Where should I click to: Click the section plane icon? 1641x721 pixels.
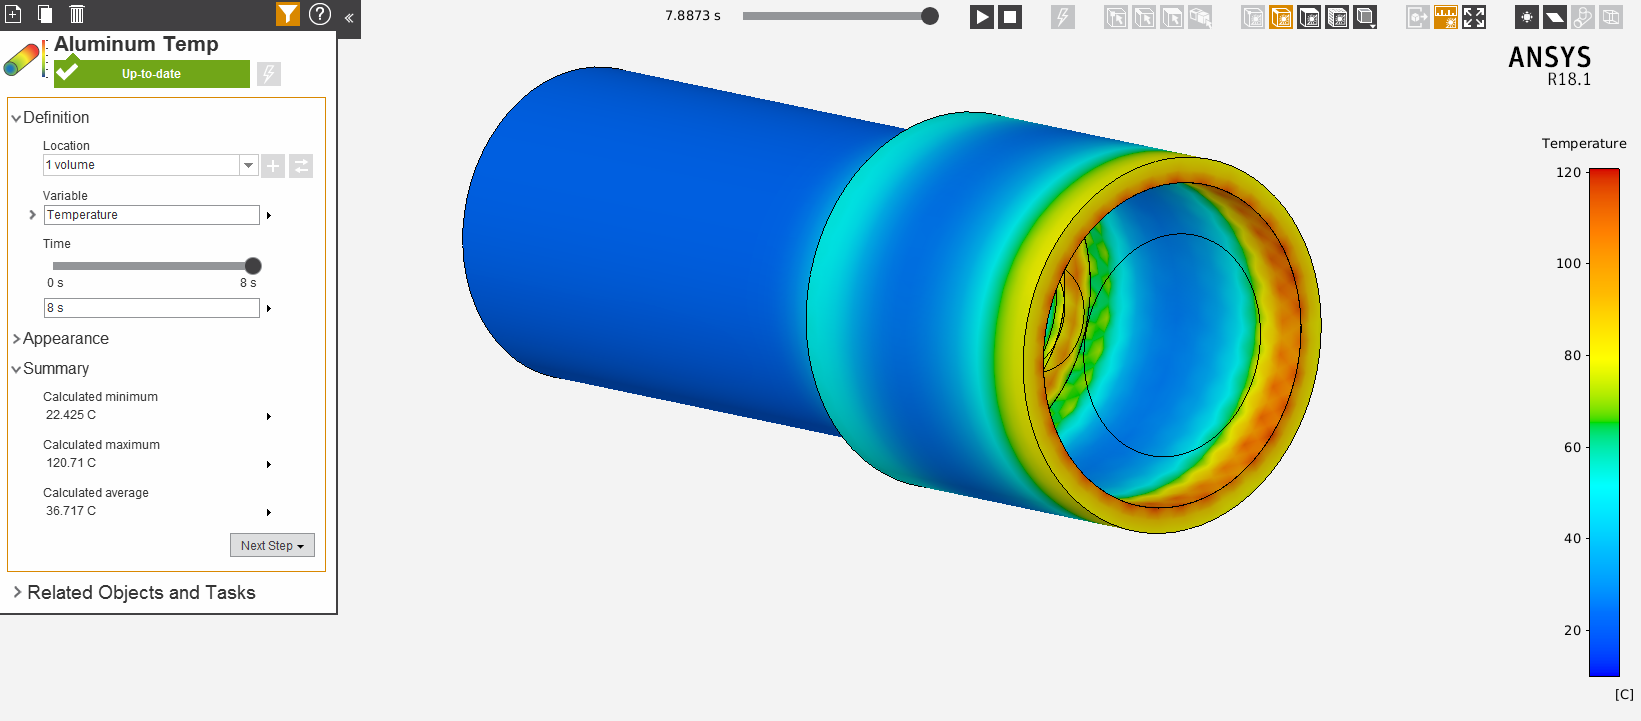1555,17
